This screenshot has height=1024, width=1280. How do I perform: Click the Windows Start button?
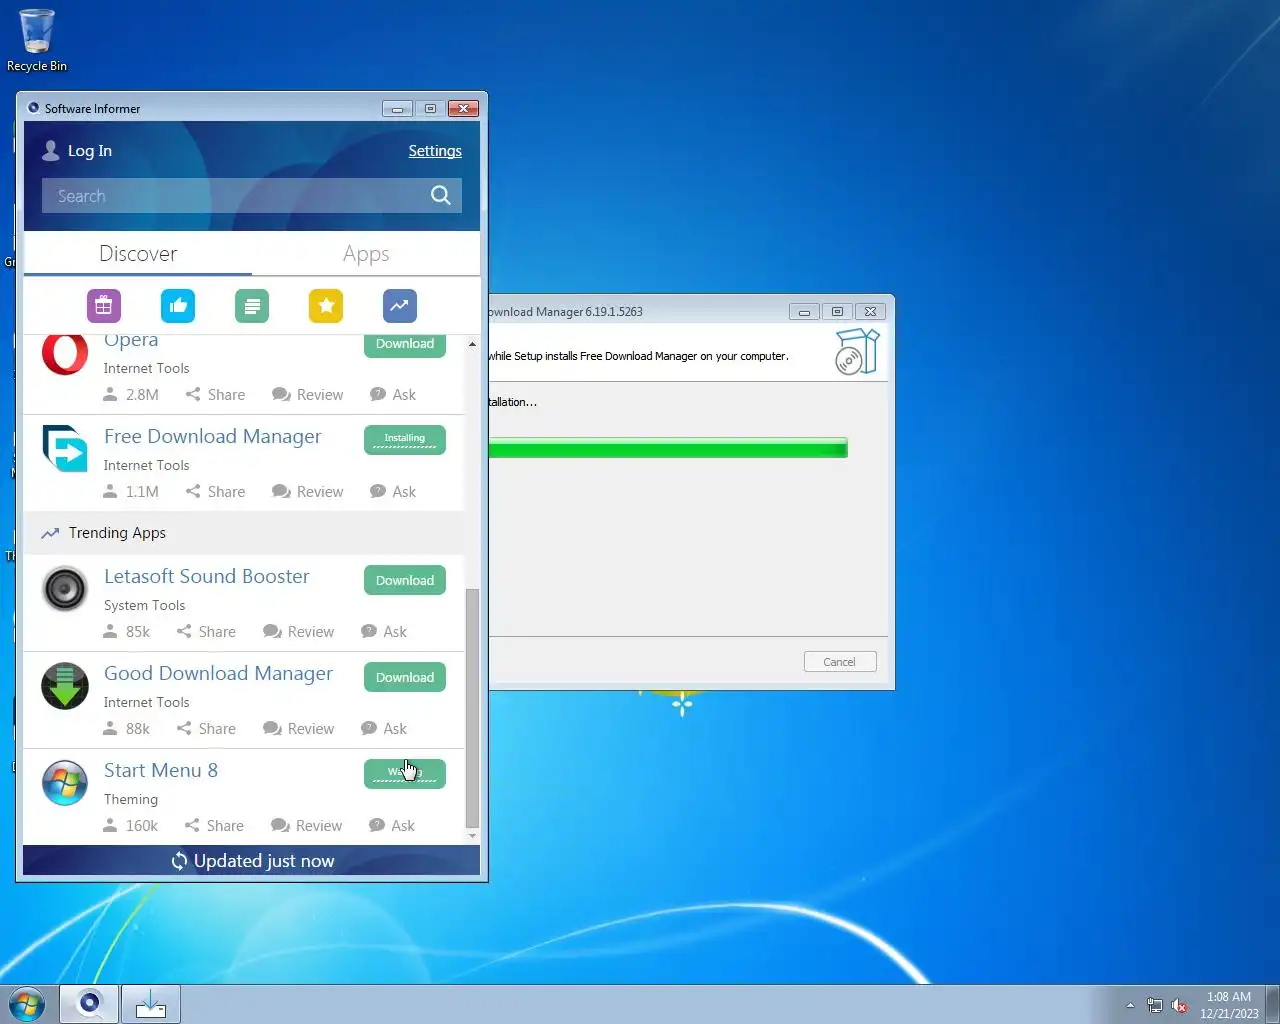[x=27, y=1004]
